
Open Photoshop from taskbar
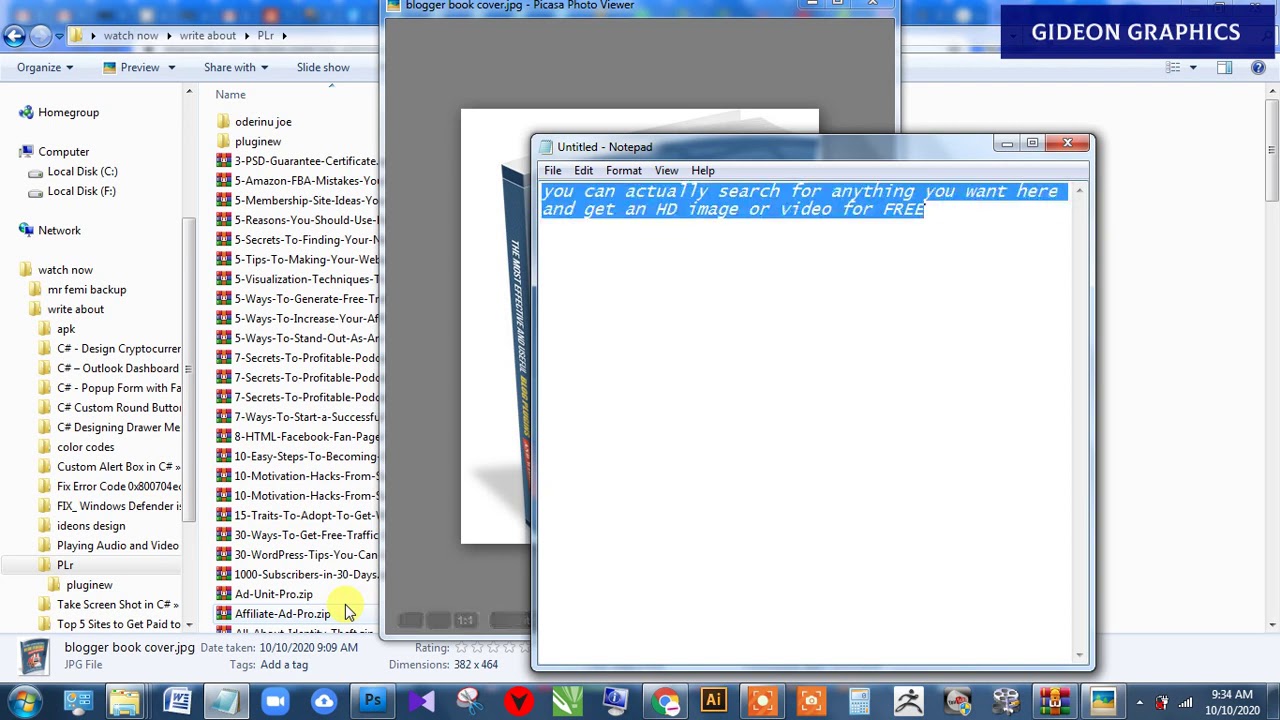click(x=372, y=702)
